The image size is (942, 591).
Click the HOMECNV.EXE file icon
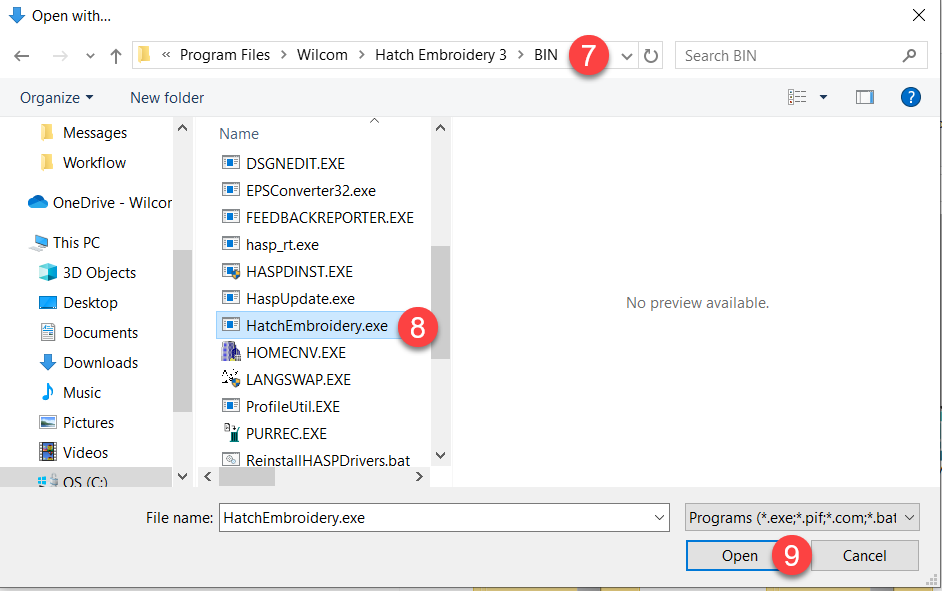231,351
